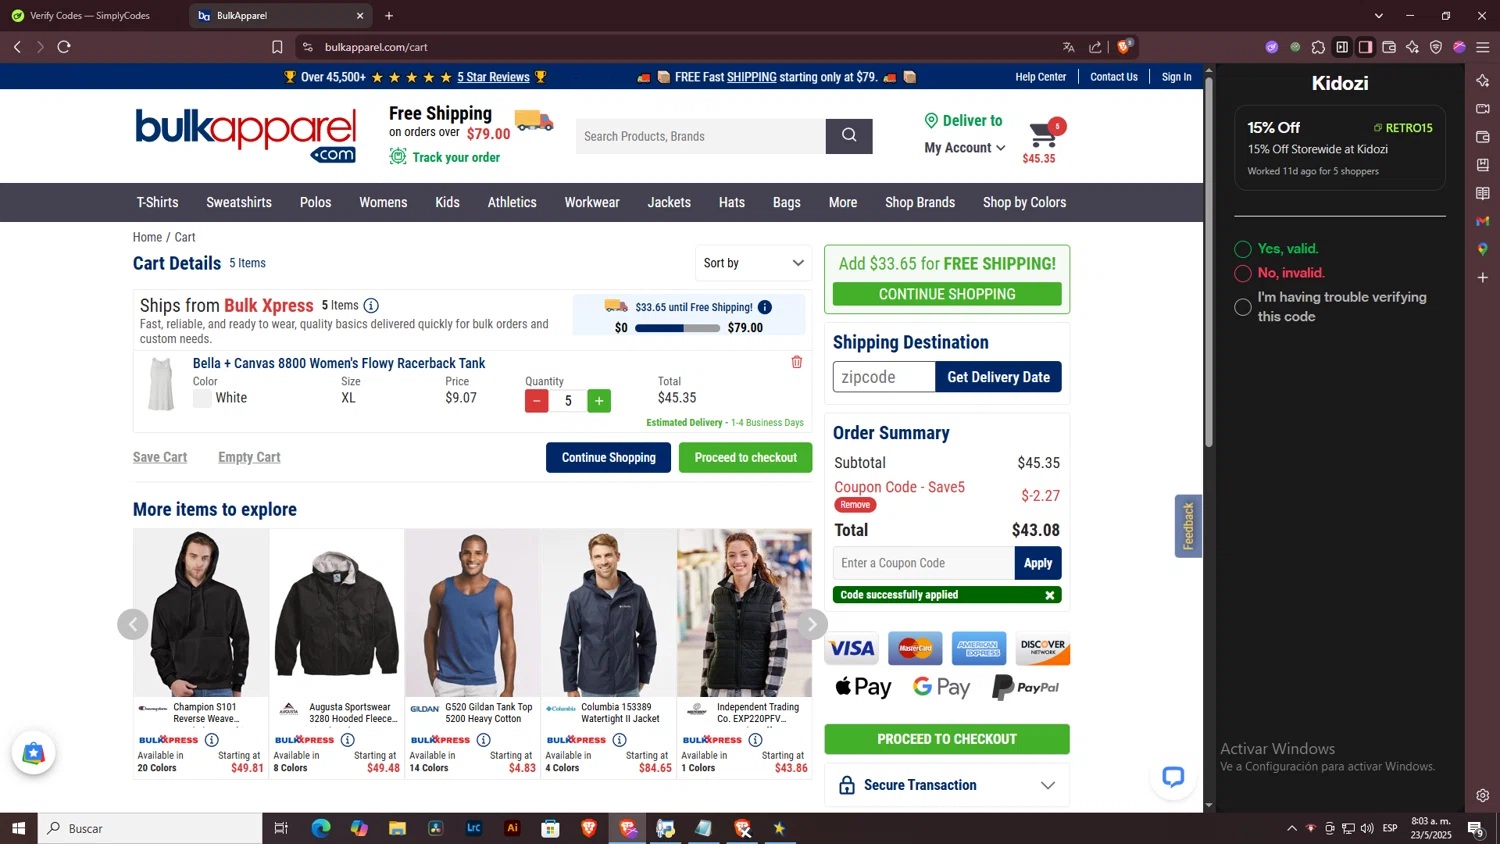
Task: Open sidebar settings gear icon
Action: 1483,796
